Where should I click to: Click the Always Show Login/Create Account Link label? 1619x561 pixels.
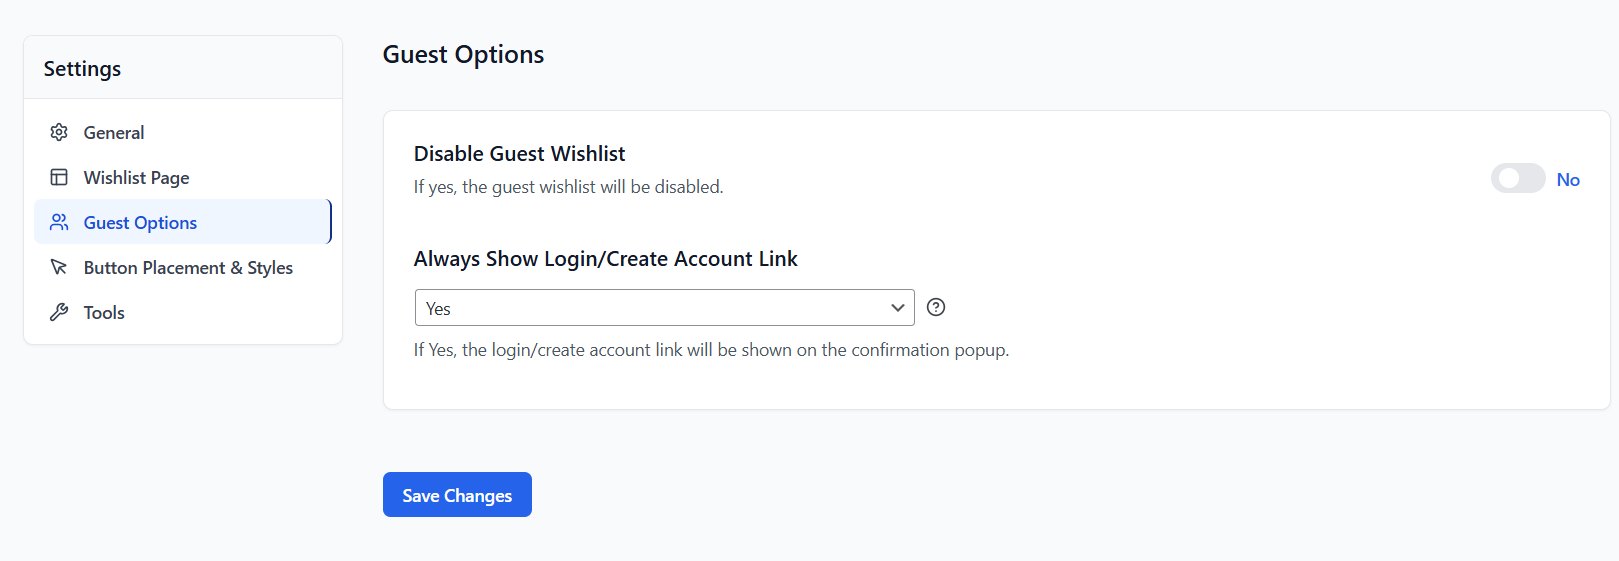pos(605,259)
